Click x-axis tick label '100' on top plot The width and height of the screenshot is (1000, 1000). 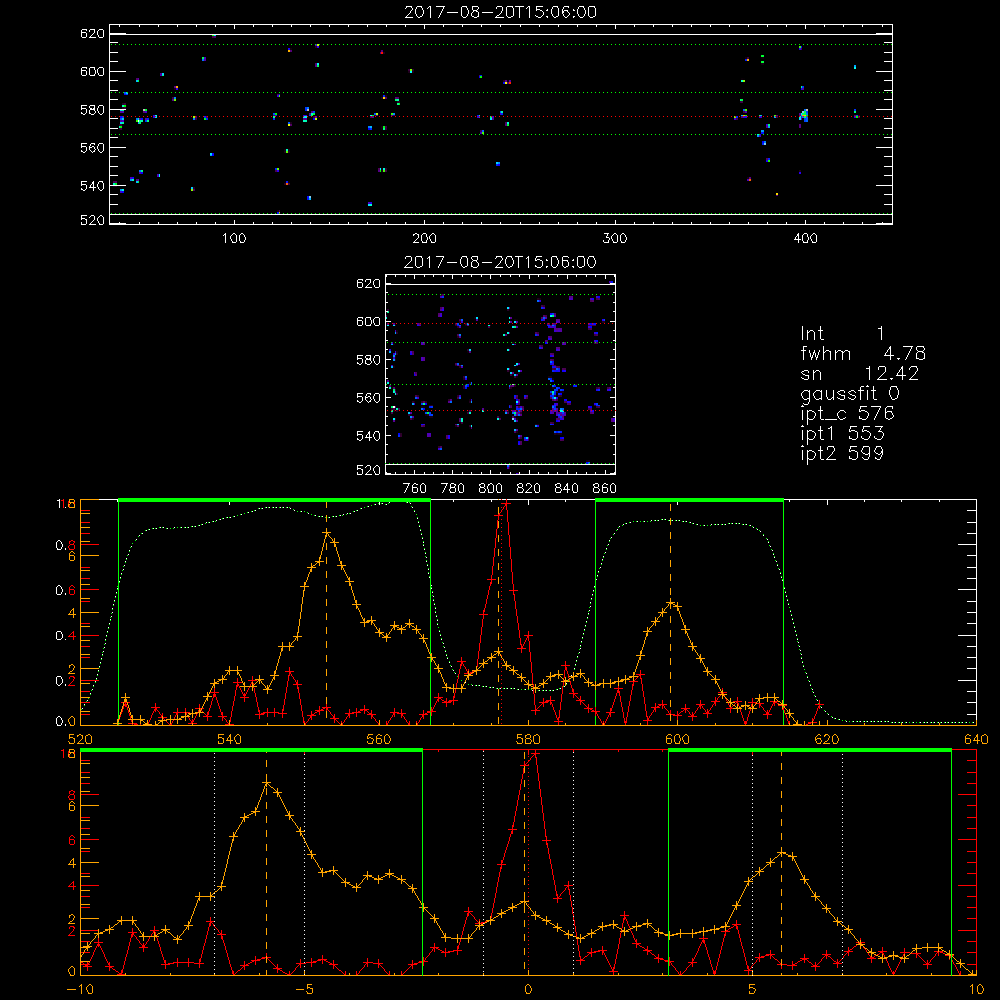point(234,239)
